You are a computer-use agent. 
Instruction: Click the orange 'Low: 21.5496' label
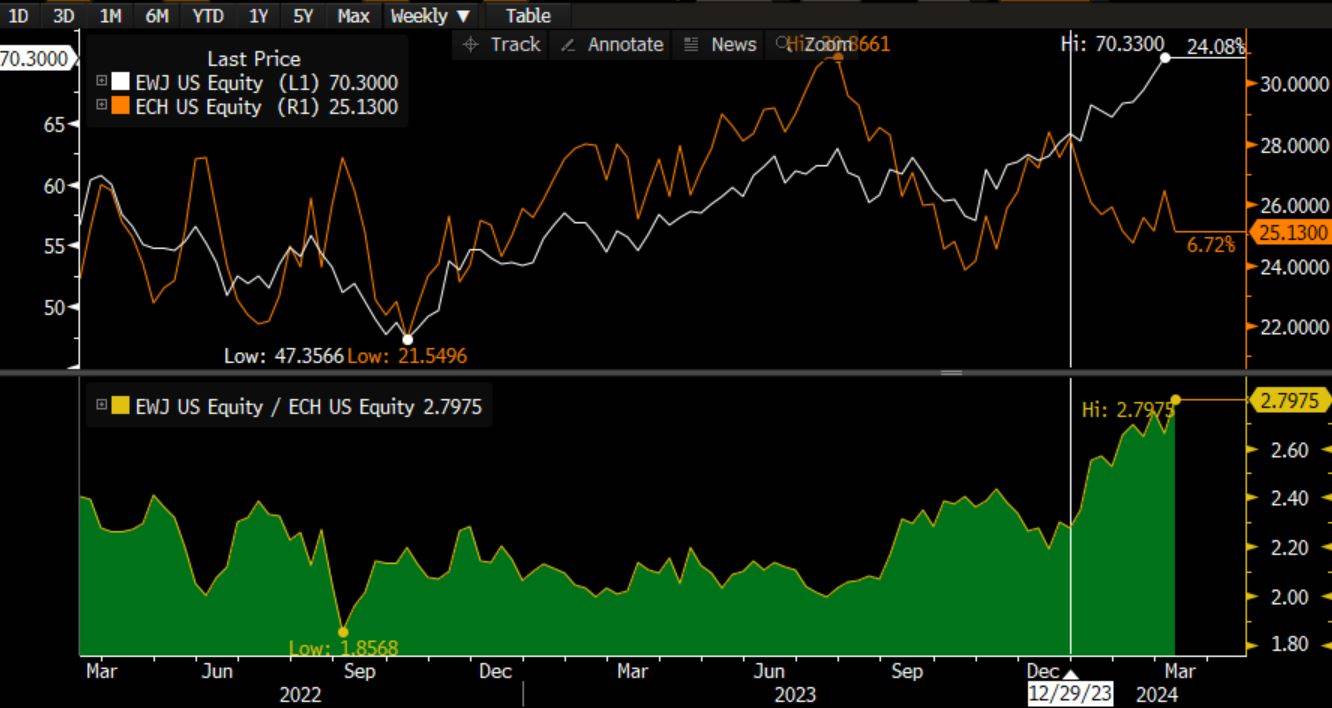click(407, 355)
